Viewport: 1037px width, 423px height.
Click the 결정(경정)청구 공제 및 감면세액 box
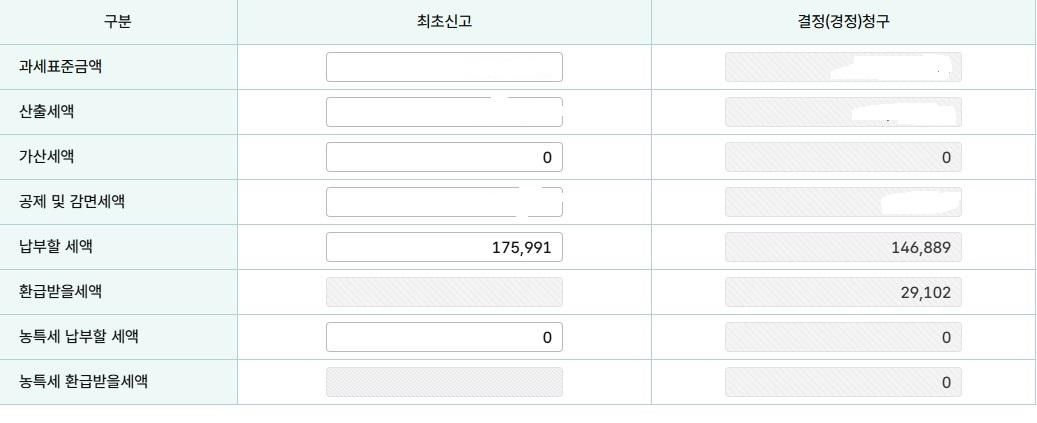843,202
